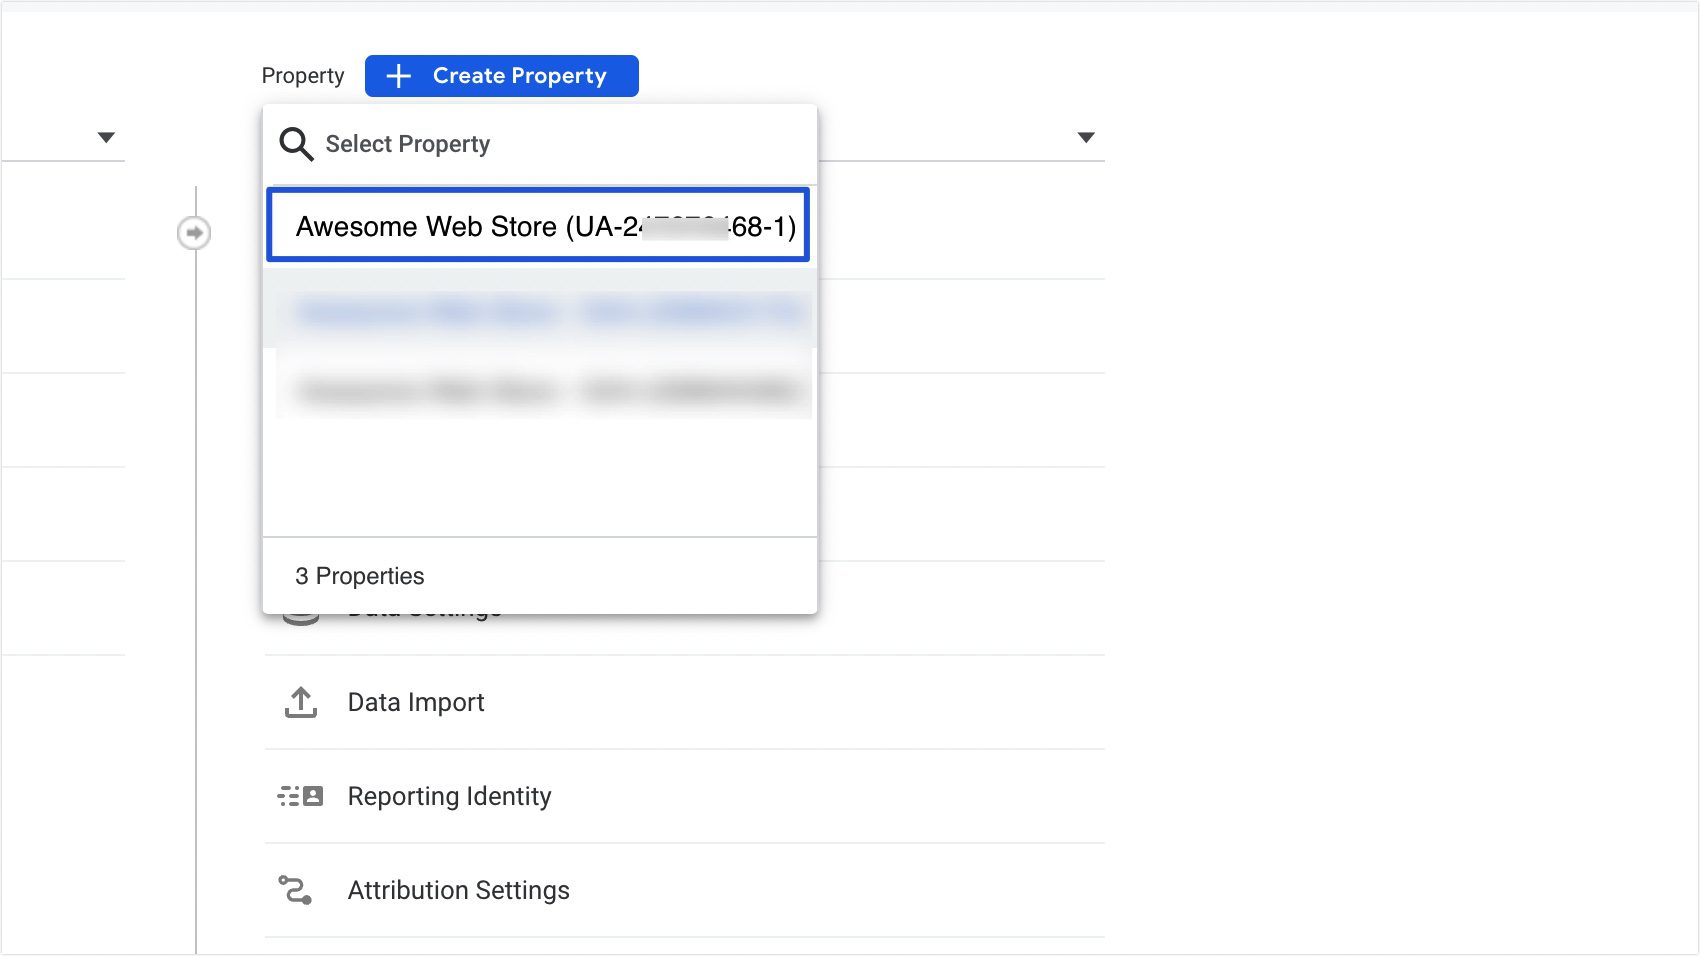Viewport: 1700px width, 956px height.
Task: Select the blurred gray property entry
Action: coord(540,390)
